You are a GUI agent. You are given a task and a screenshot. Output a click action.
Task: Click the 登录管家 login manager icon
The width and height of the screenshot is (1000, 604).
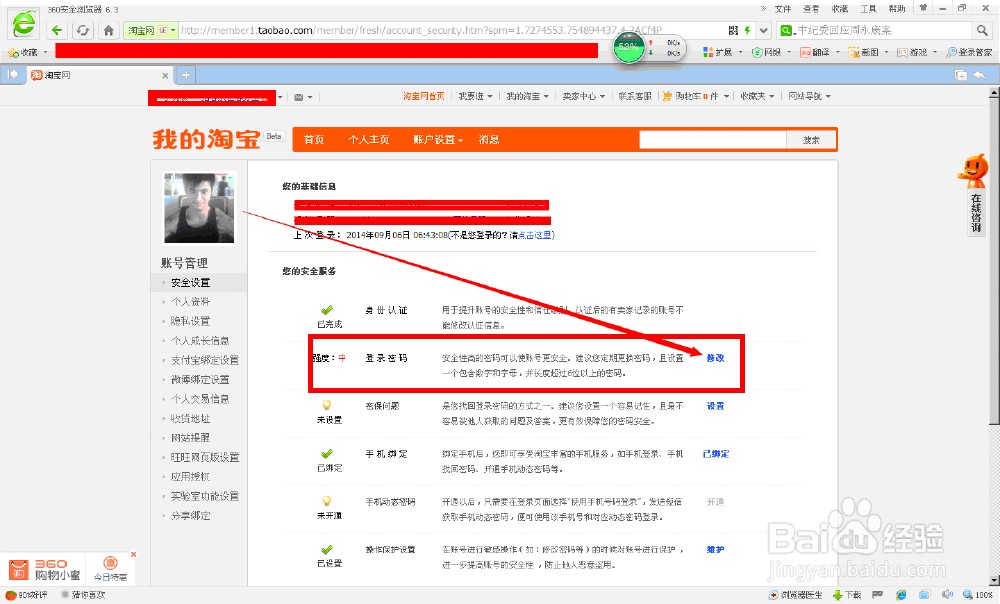pos(969,52)
